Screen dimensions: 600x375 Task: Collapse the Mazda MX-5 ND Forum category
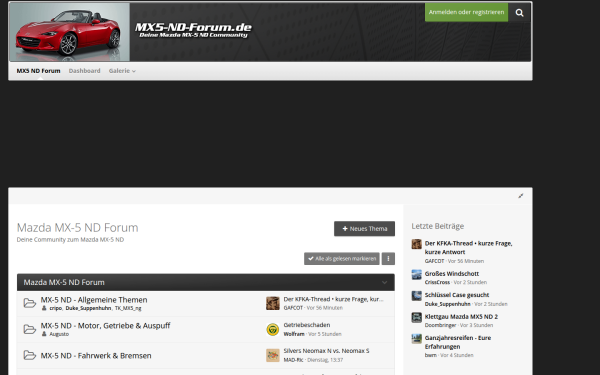385,282
